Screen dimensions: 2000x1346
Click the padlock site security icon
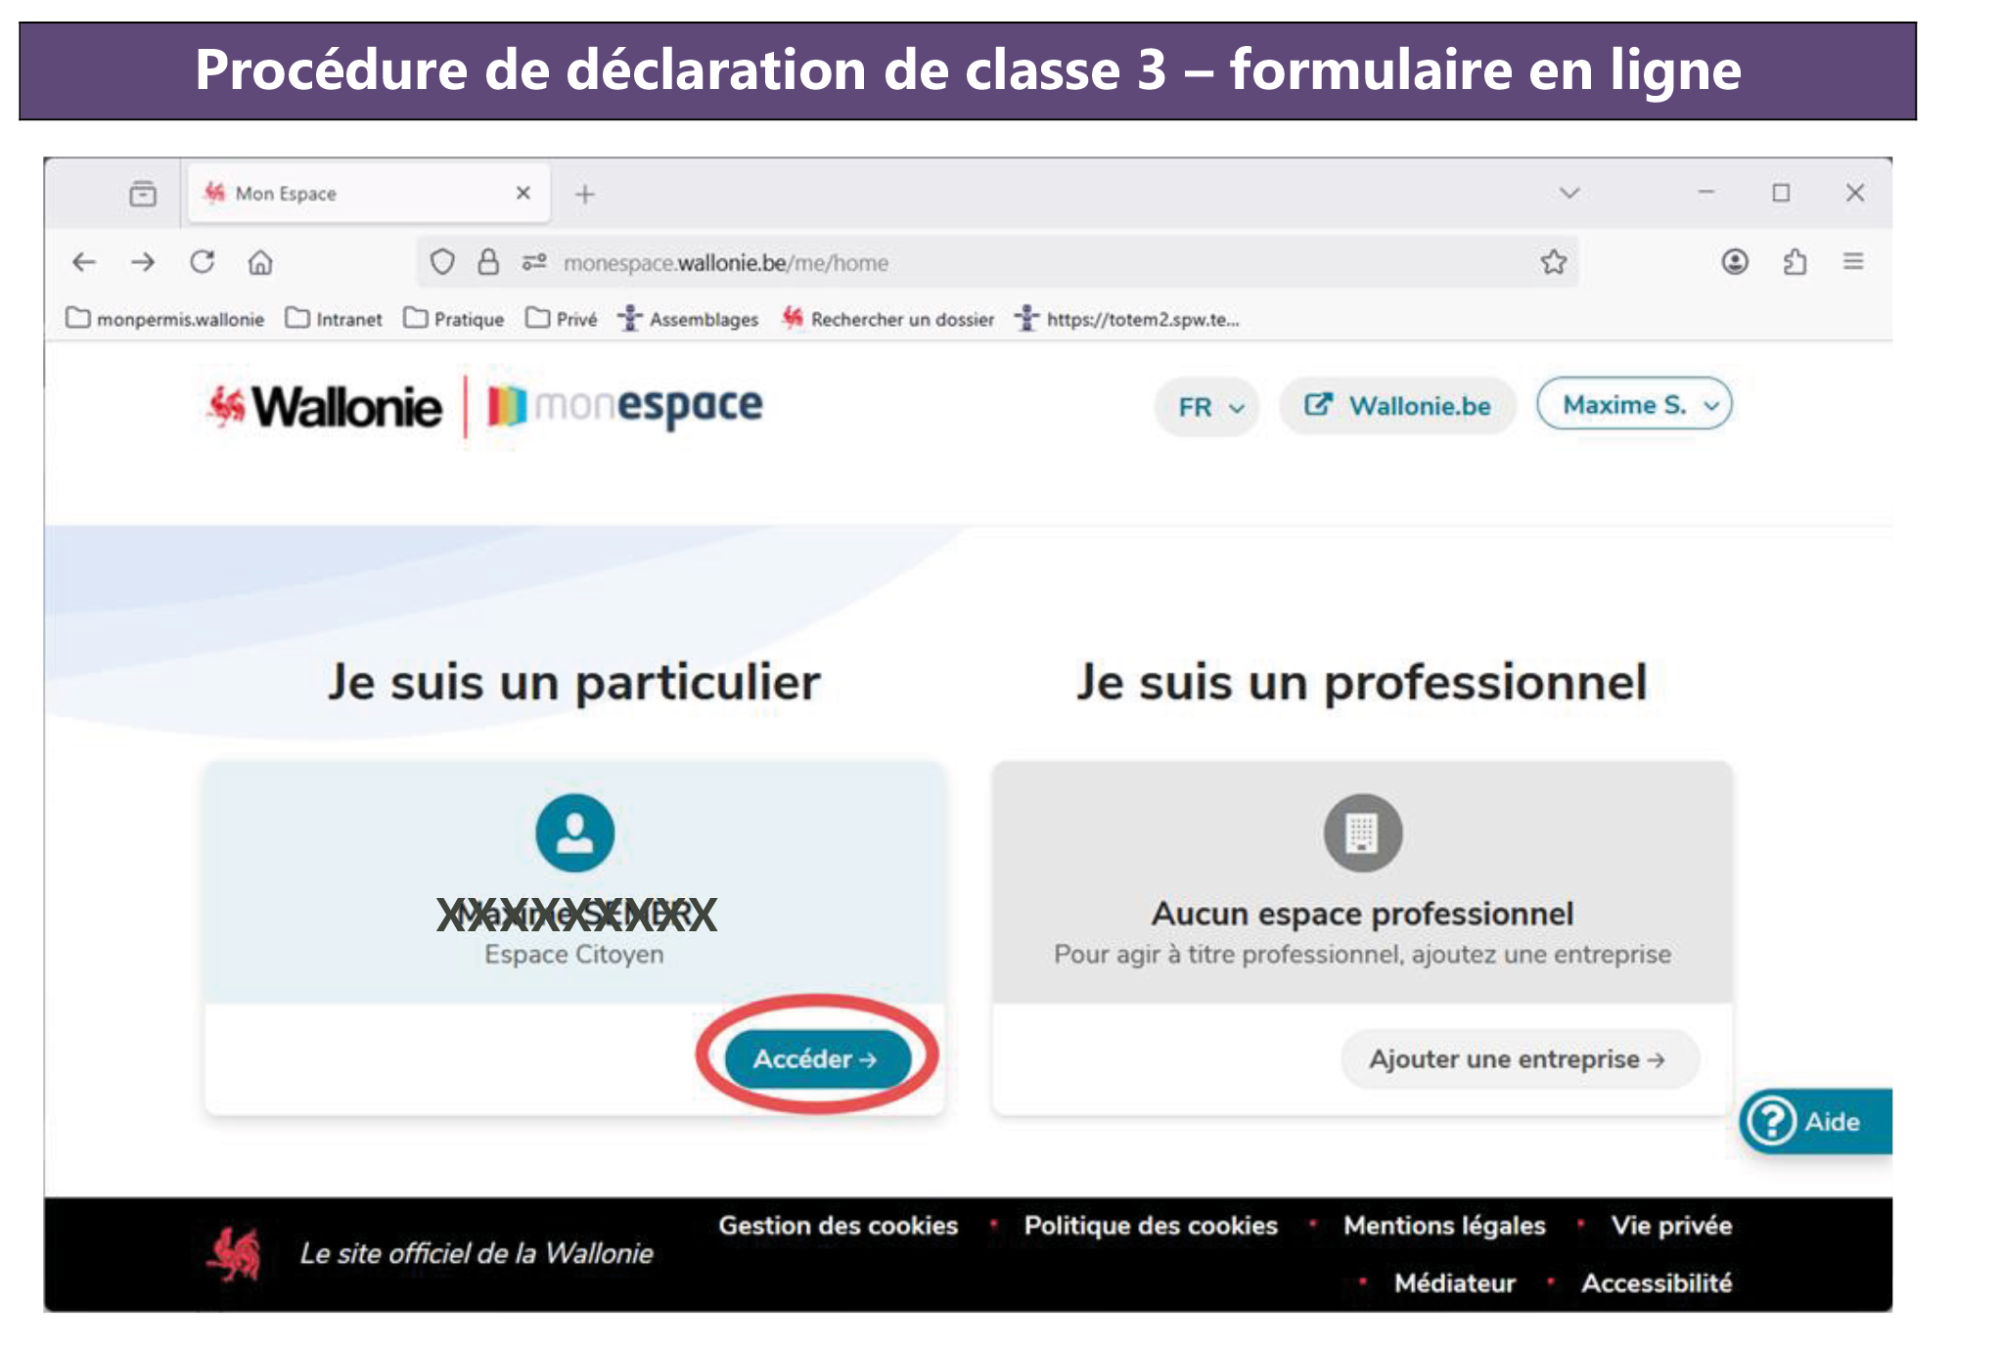tap(488, 262)
